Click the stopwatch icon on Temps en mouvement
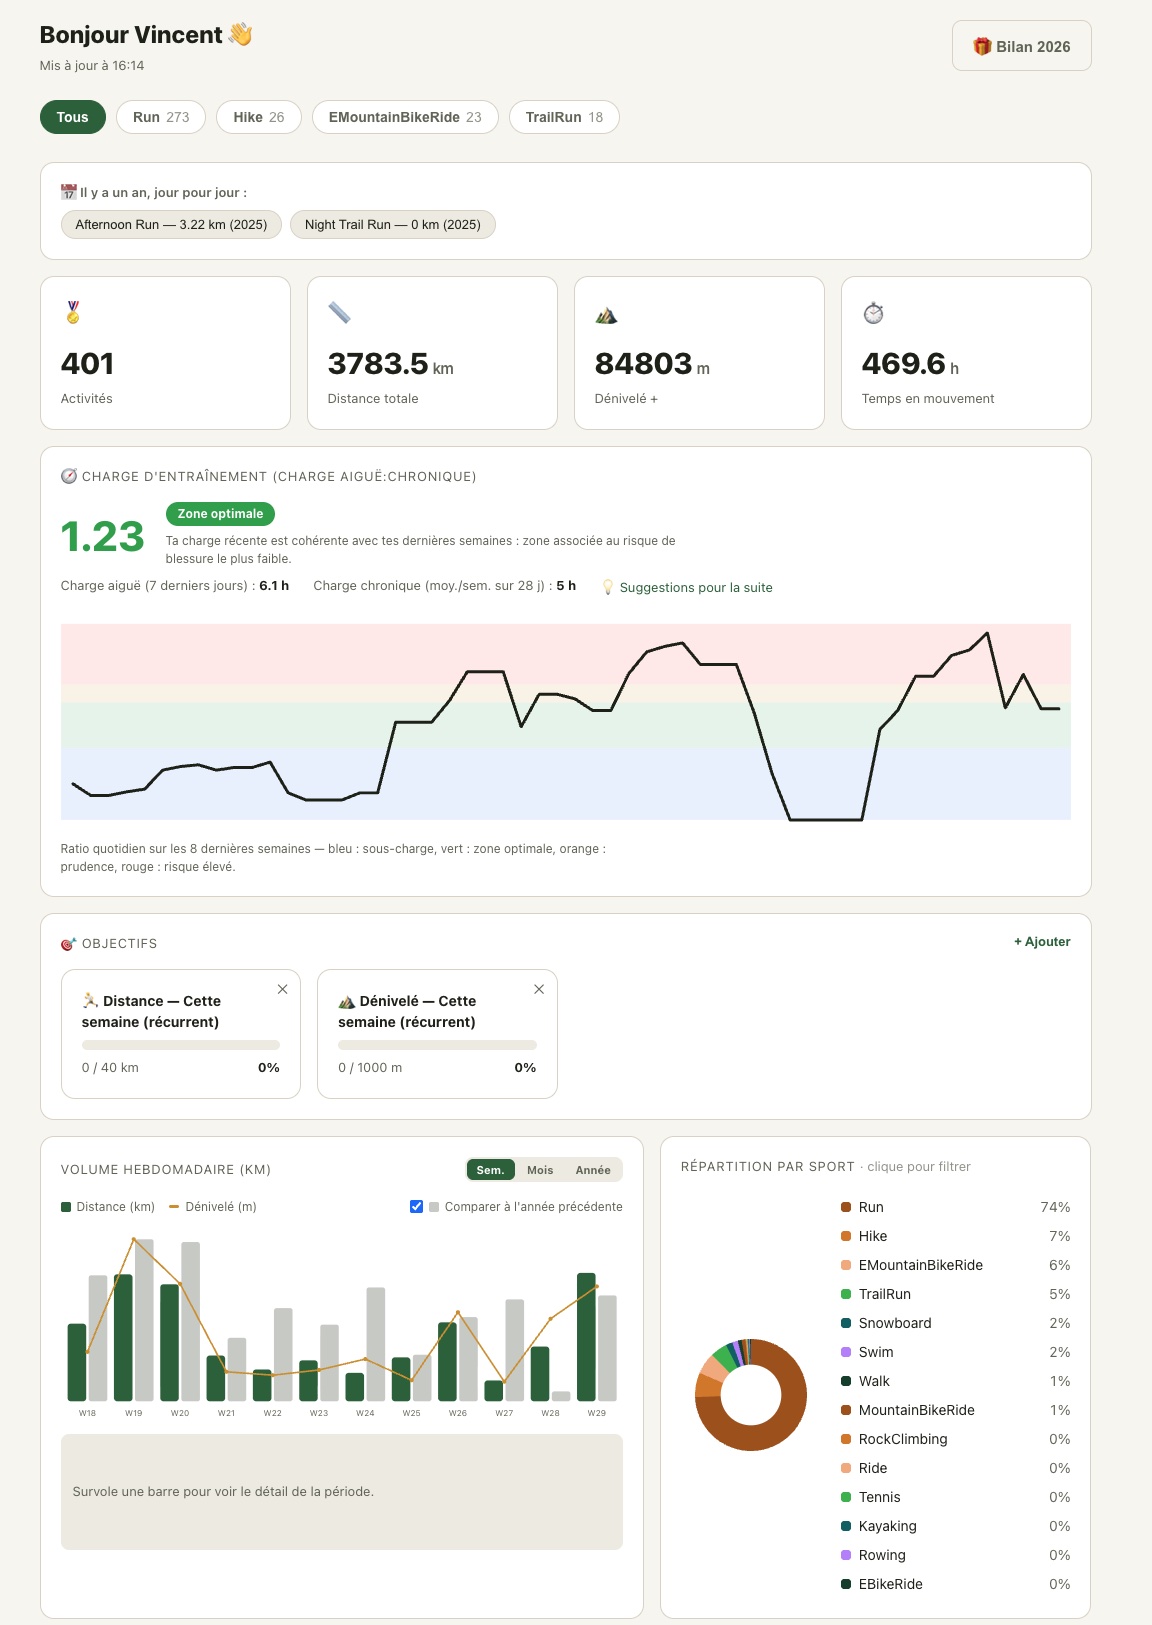1152x1625 pixels. click(873, 313)
